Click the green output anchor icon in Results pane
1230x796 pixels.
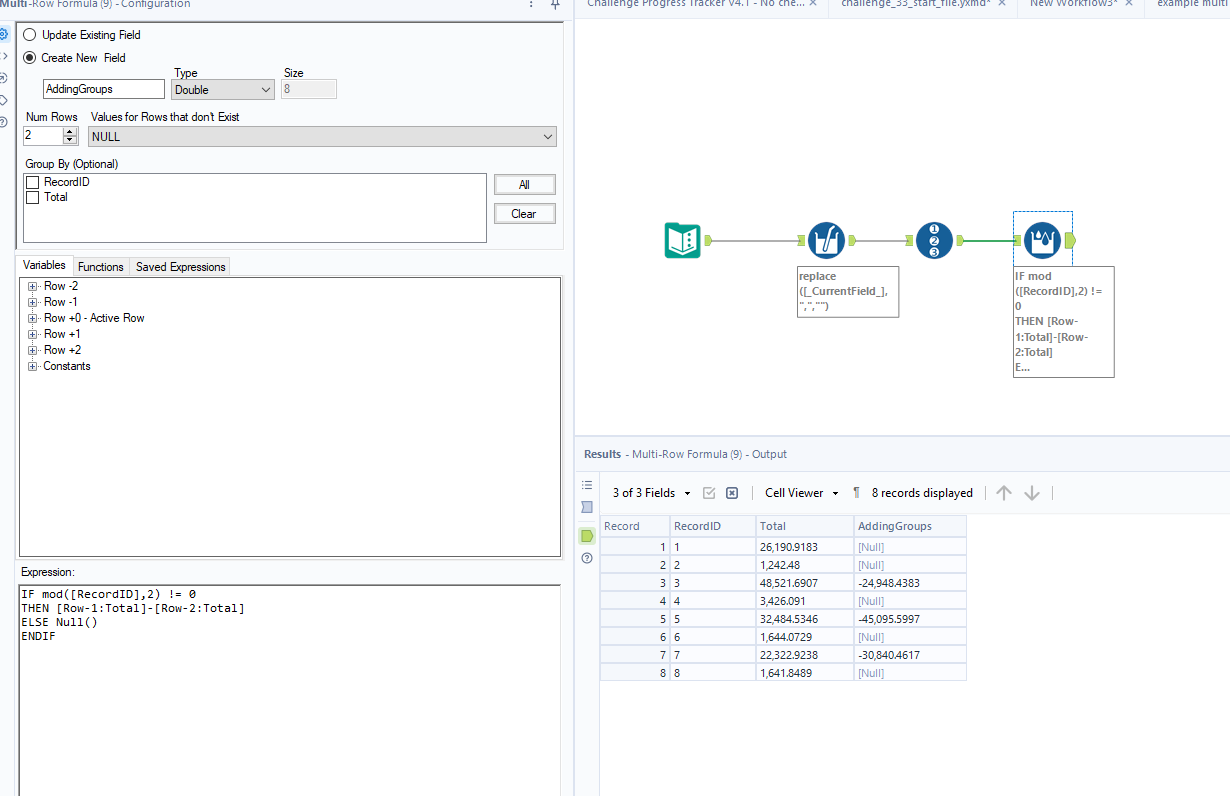586,536
